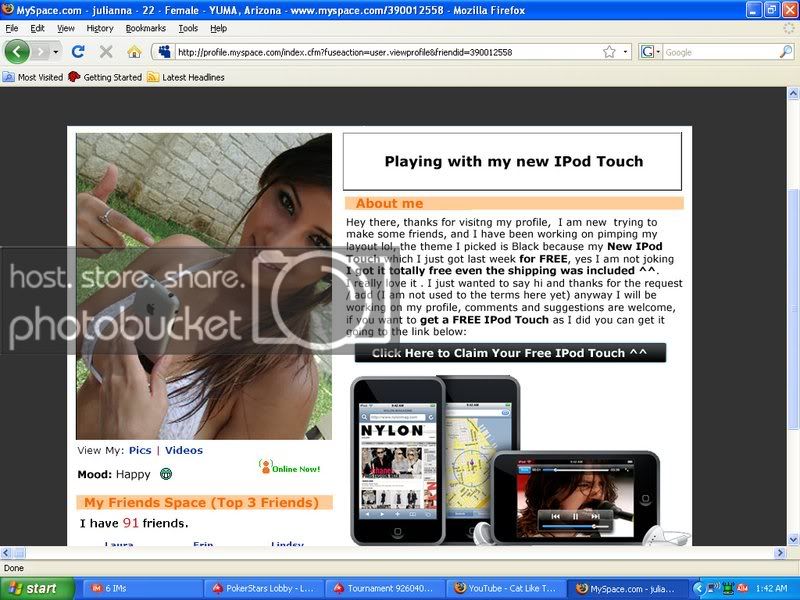The height and width of the screenshot is (600, 800).
Task: Click the iPod Touch devices image
Action: coord(519,461)
